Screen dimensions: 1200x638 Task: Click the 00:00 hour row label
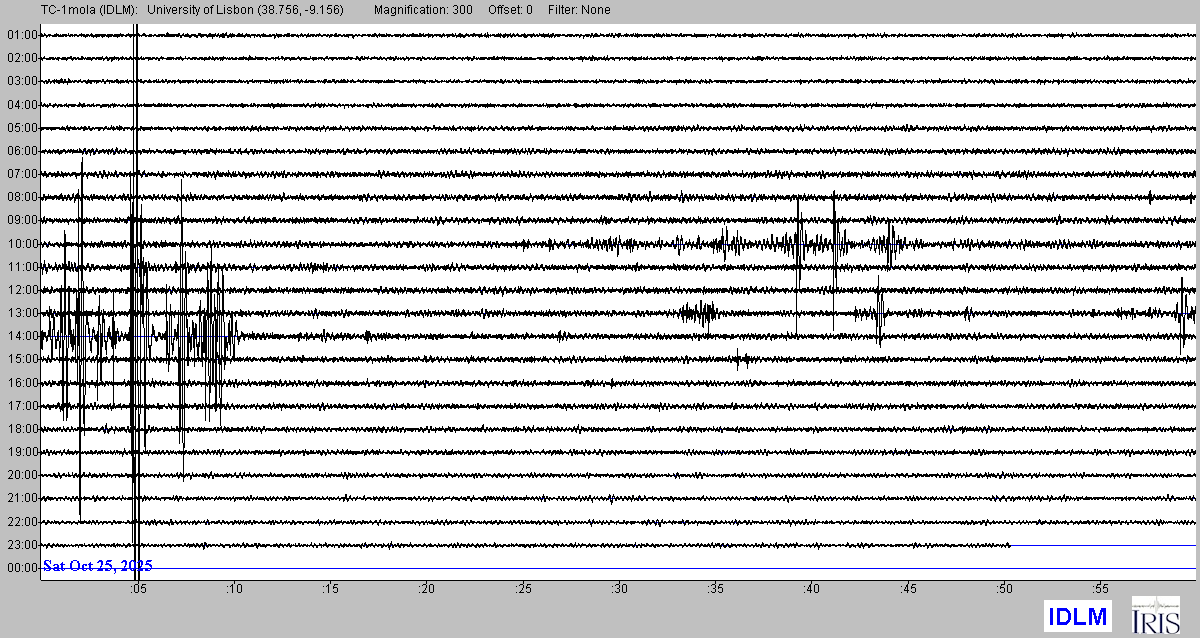(x=22, y=568)
